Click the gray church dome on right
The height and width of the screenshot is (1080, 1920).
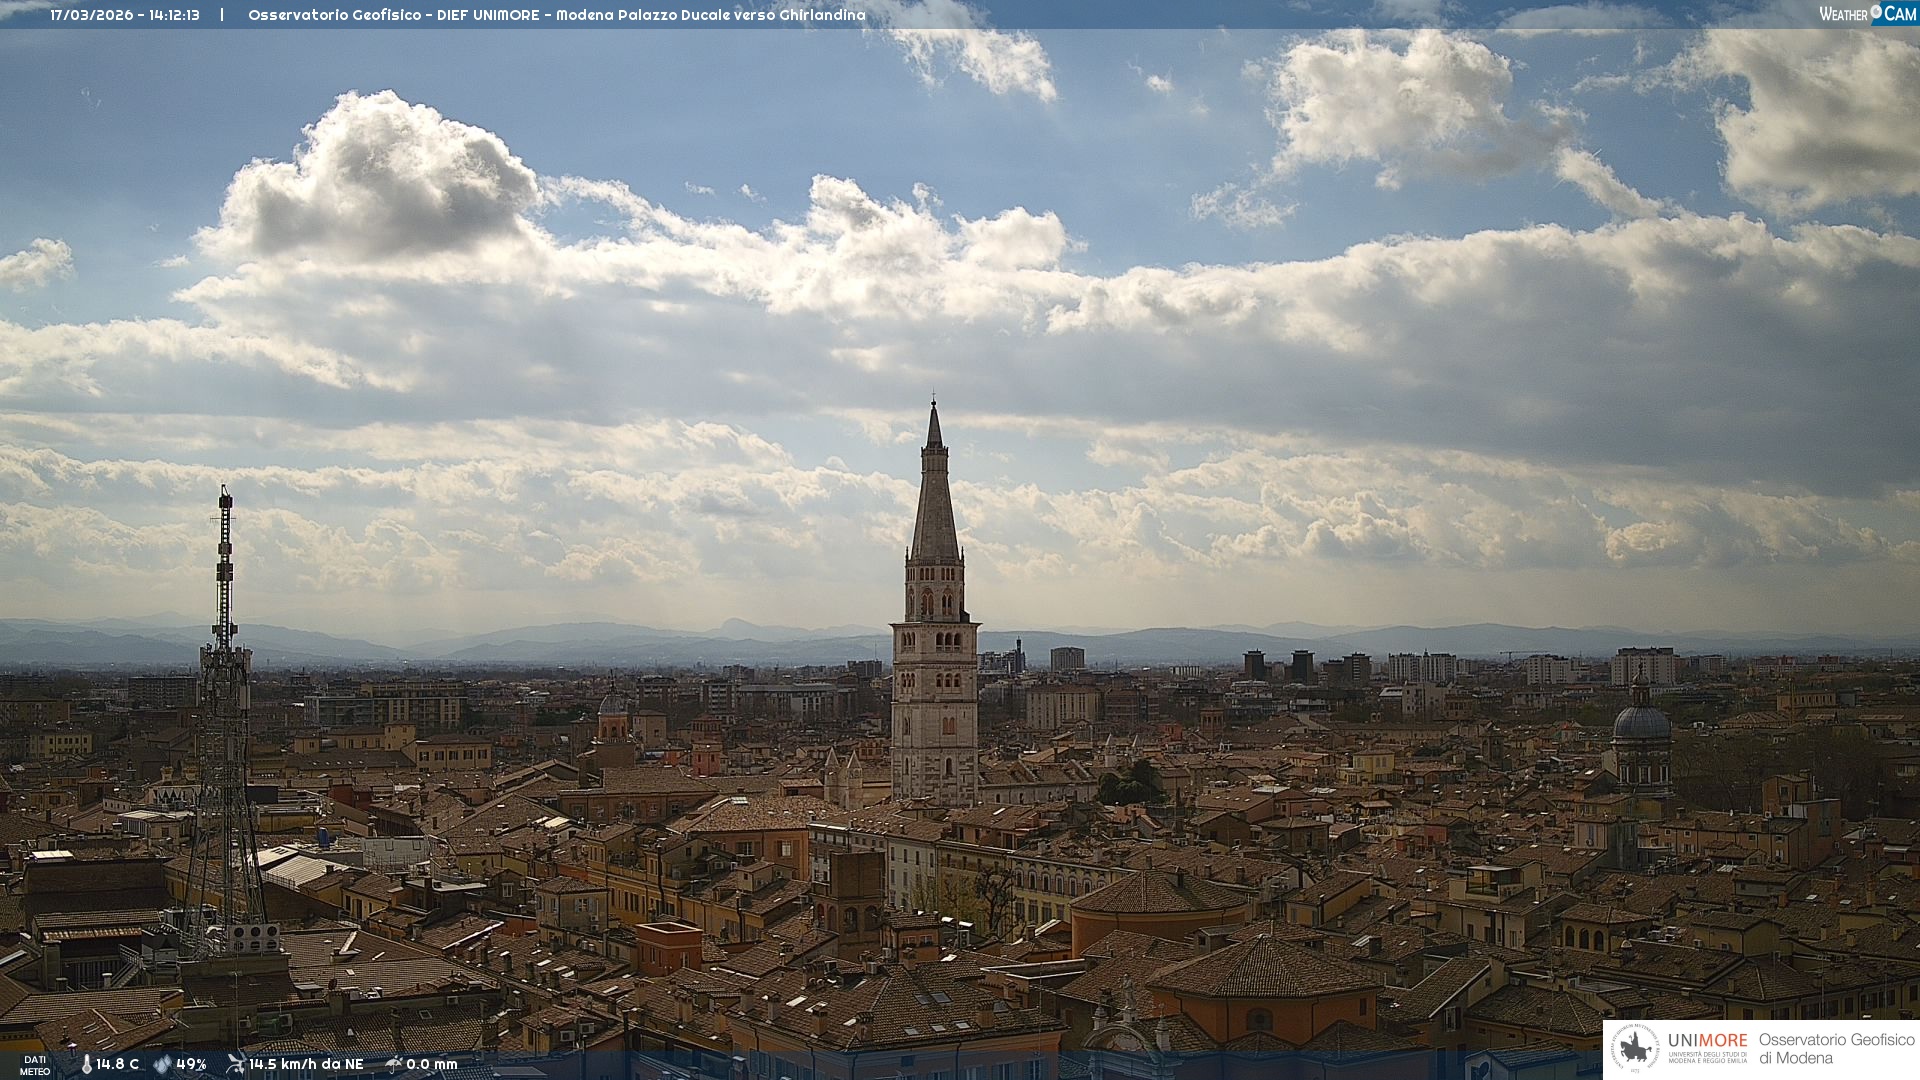tap(1641, 722)
